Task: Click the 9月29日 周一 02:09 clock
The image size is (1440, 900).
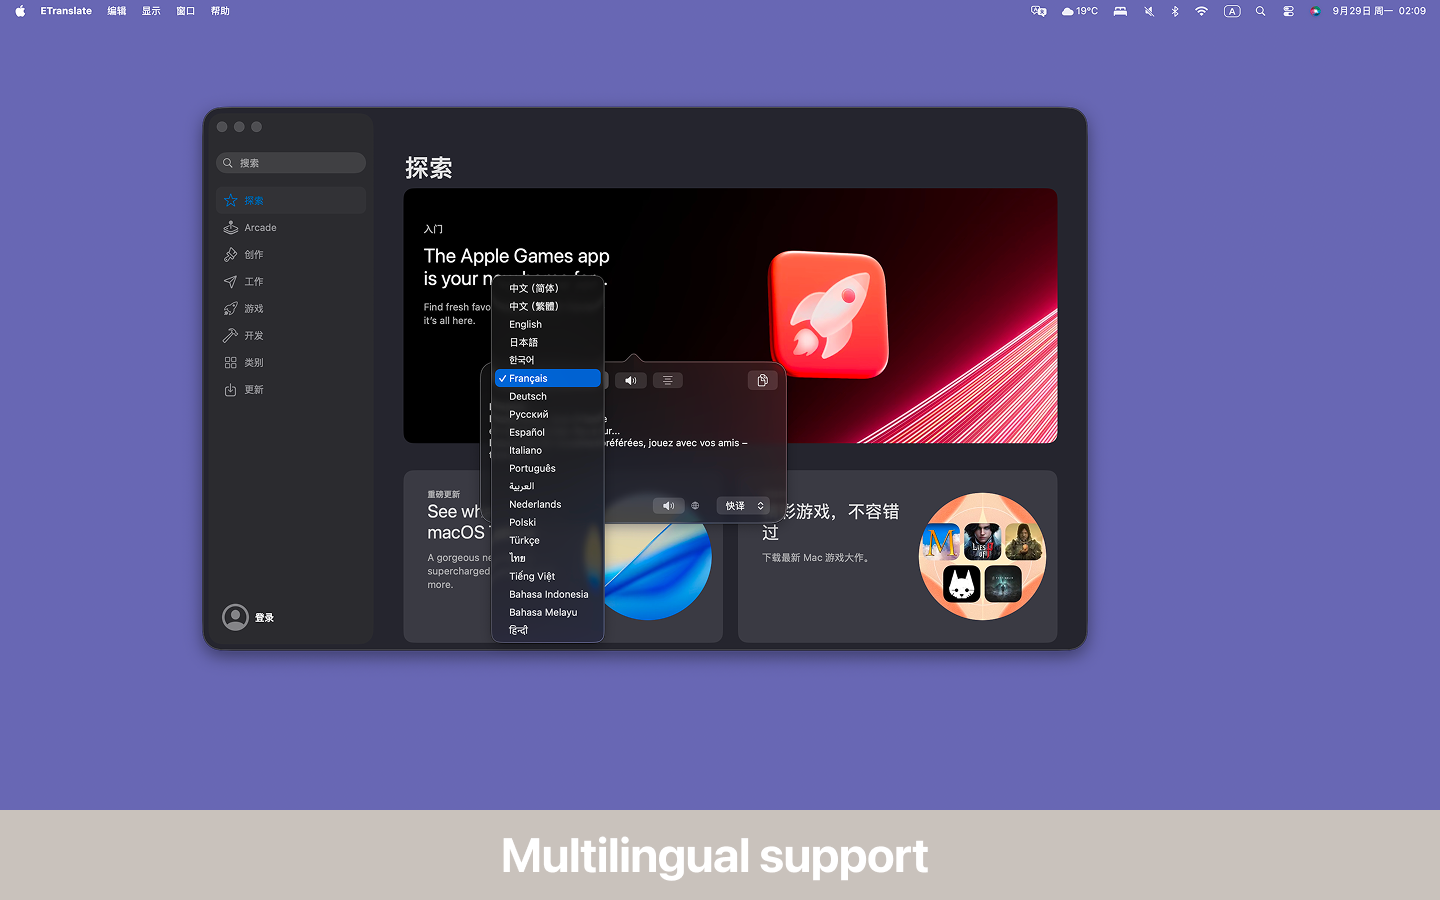Action: pos(1379,11)
